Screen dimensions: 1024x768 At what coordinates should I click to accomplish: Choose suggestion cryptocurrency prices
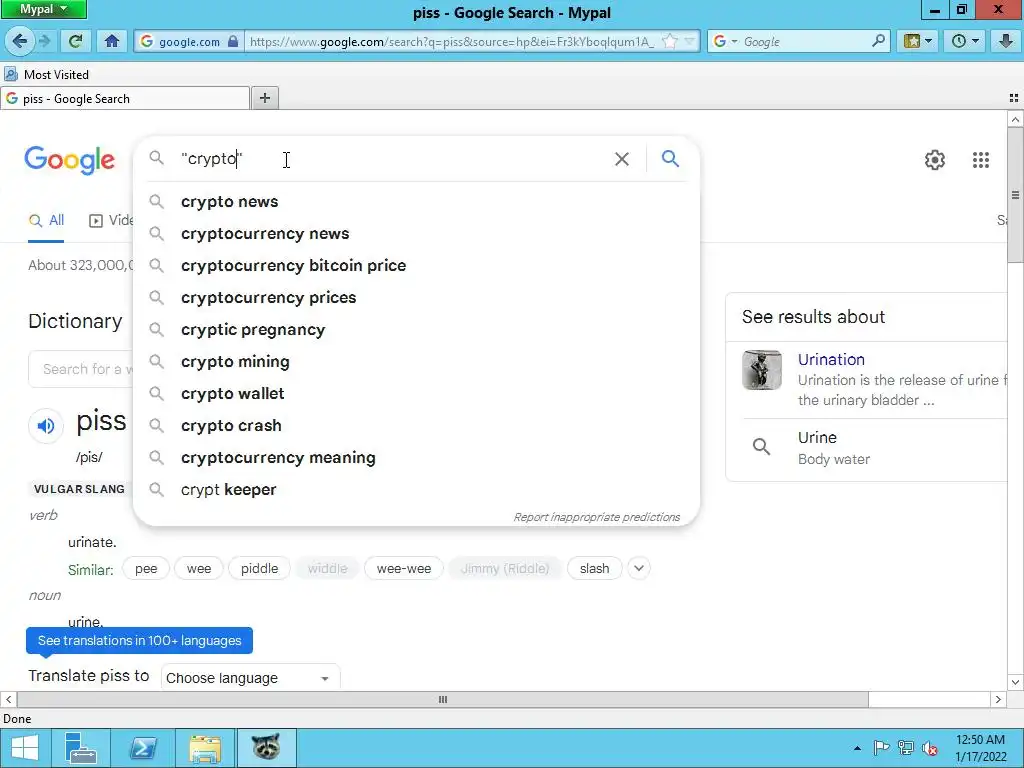coord(416,298)
